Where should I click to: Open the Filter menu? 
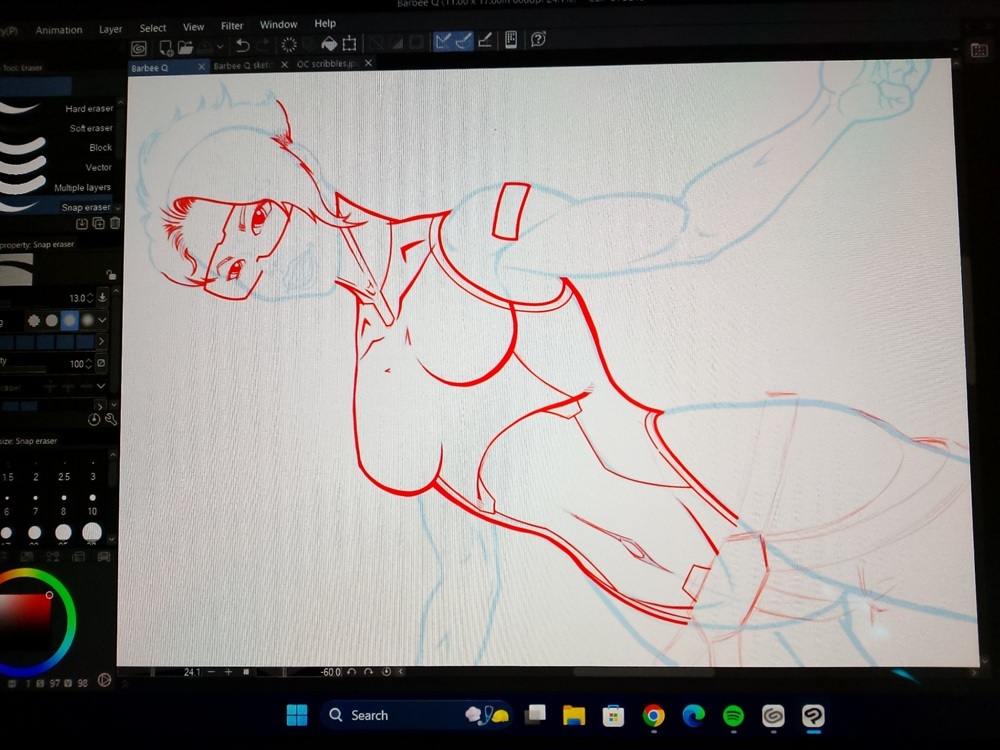point(231,26)
